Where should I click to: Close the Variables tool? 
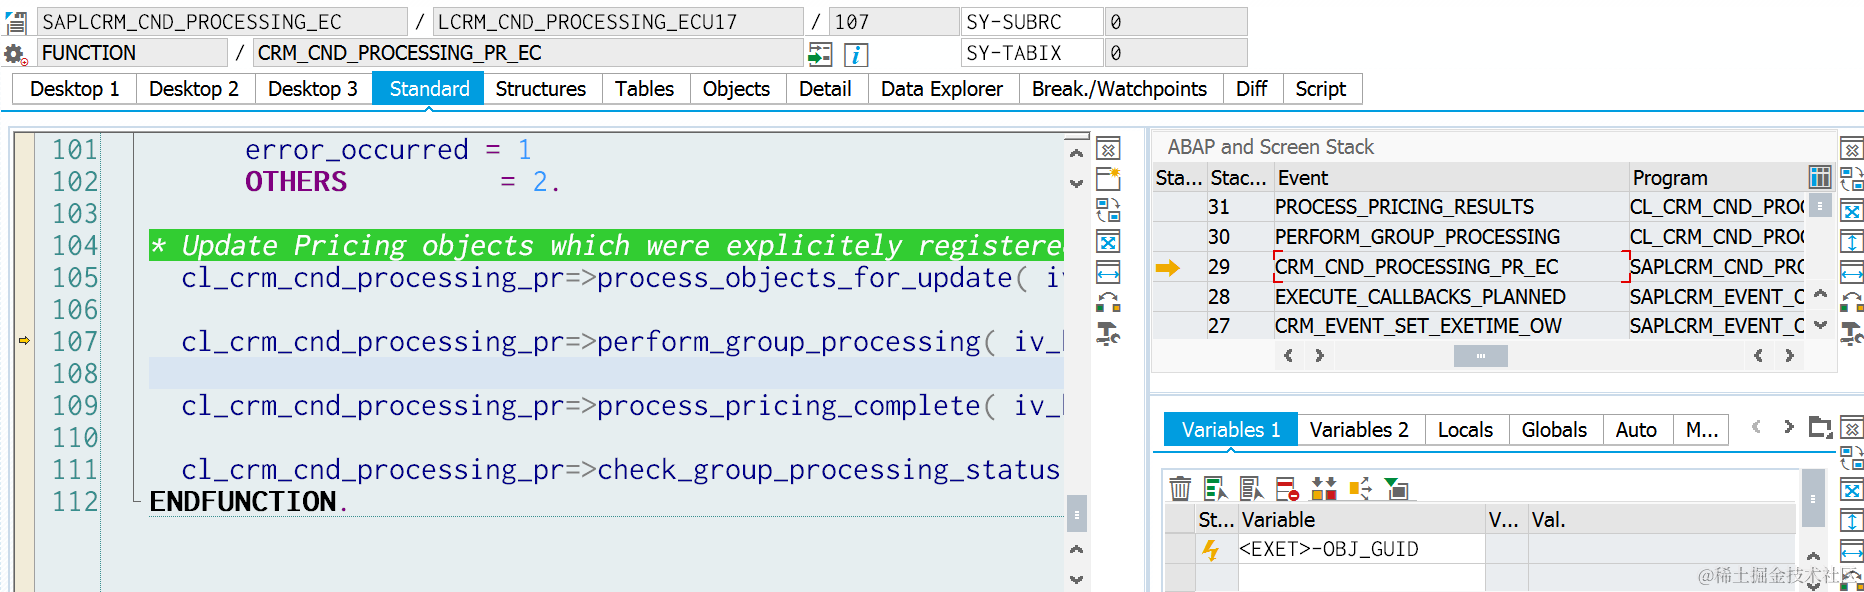pos(1852,429)
